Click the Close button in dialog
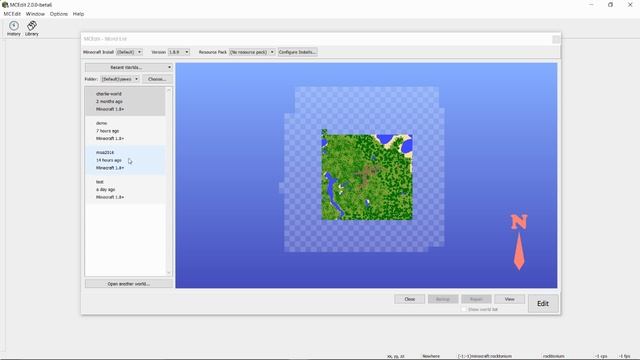 (x=409, y=299)
